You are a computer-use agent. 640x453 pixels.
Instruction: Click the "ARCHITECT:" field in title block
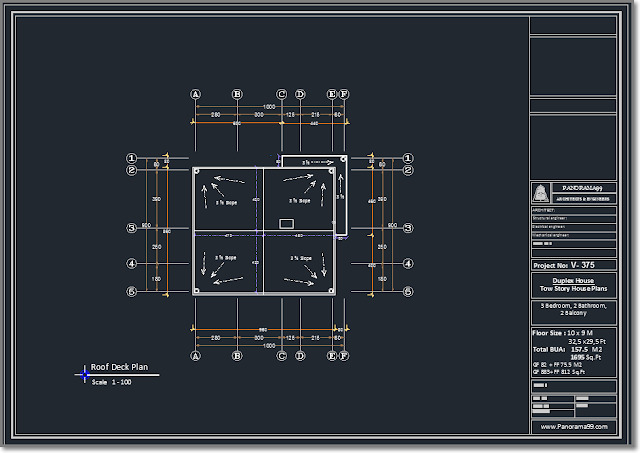coord(573,211)
